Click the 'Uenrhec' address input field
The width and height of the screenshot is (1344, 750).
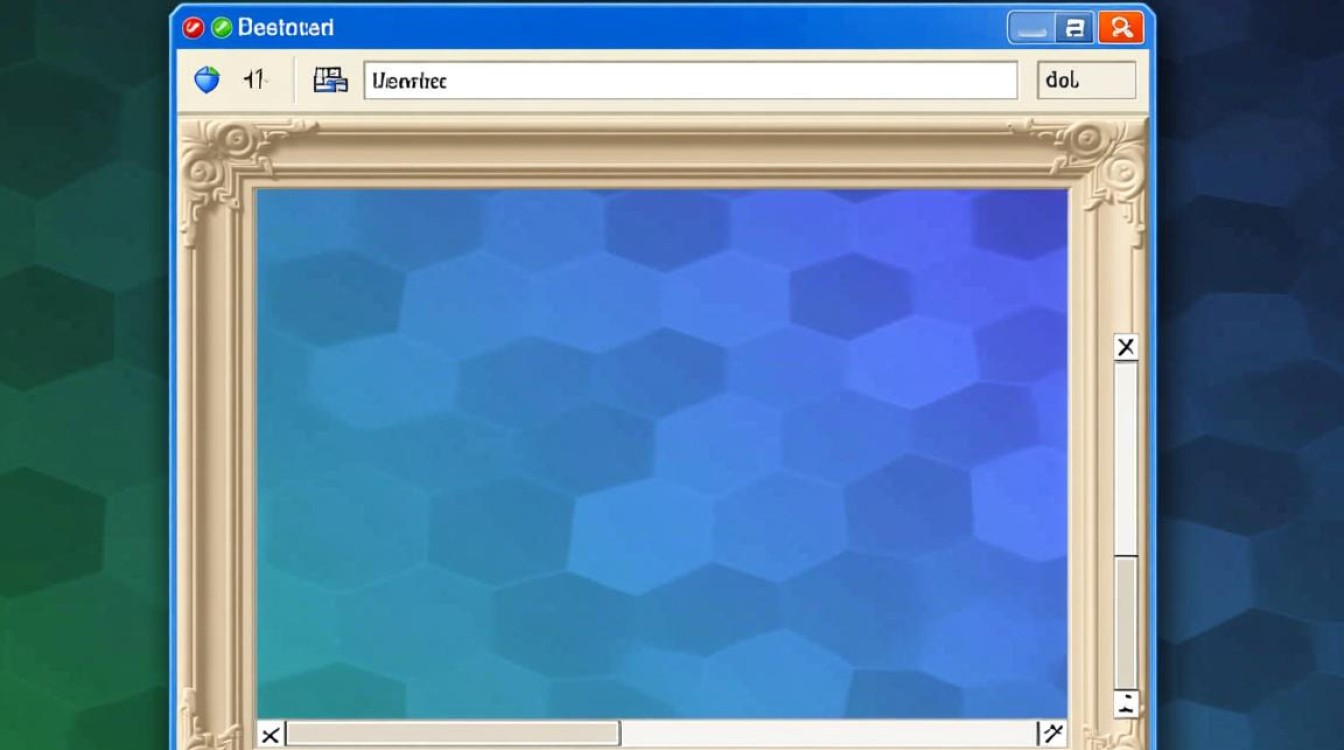(690, 81)
